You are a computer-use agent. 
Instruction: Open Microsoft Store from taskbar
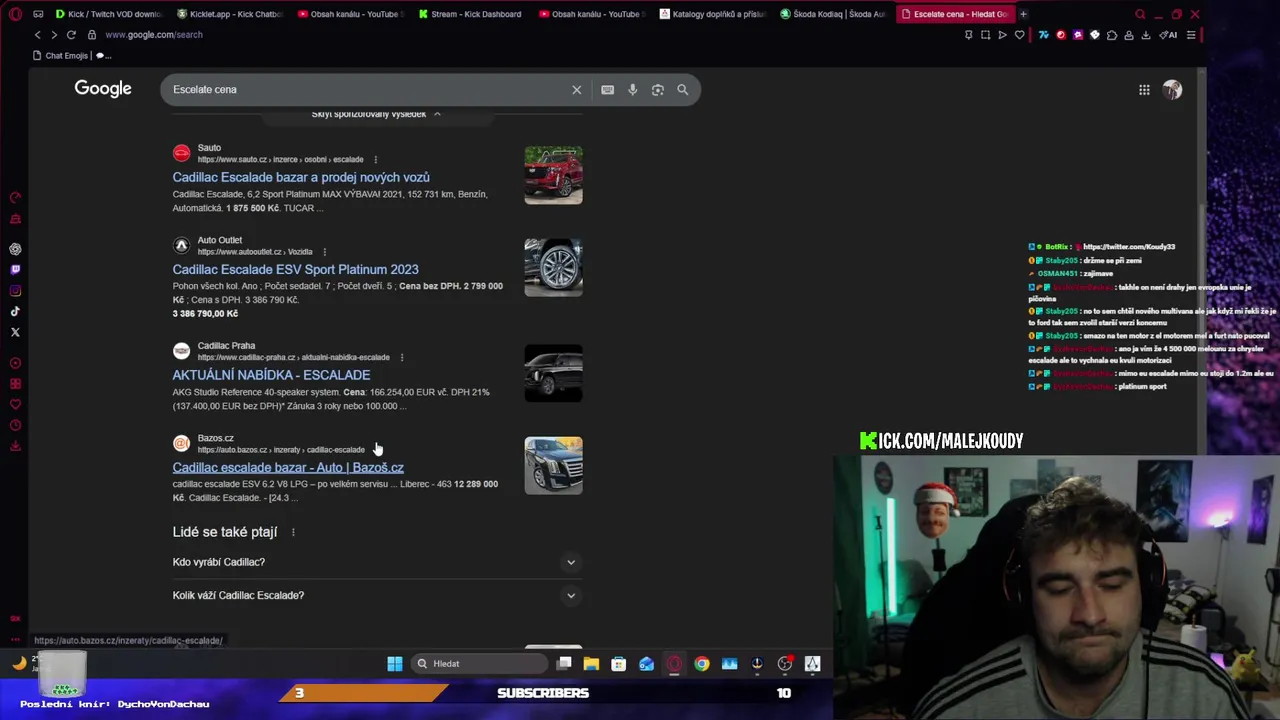(x=619, y=663)
